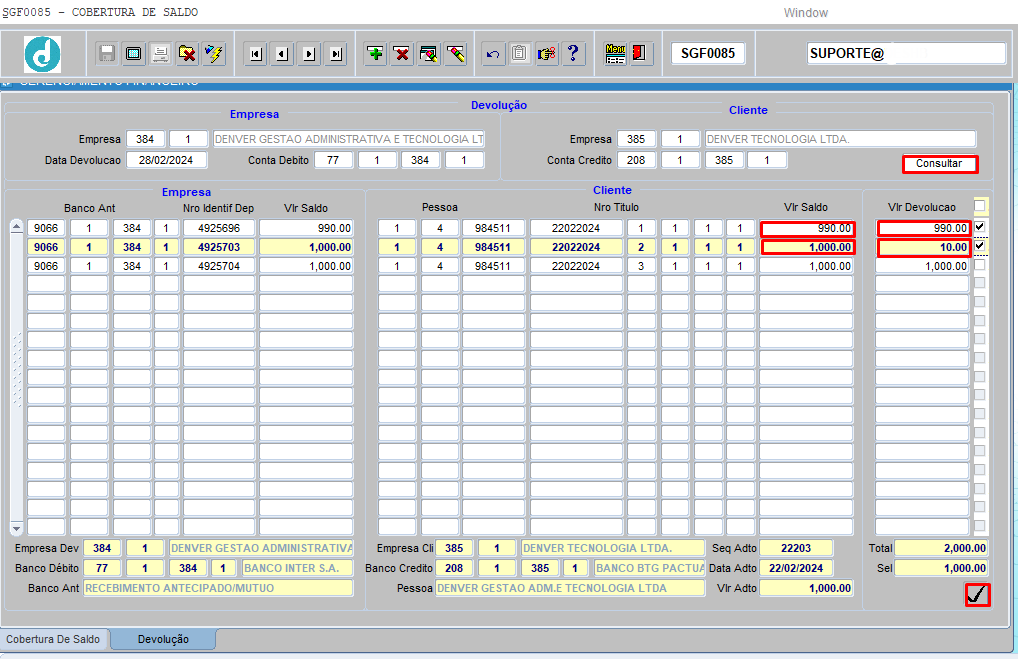The width and height of the screenshot is (1018, 659).
Task: Click Empresa Vlr Saldo cell showing 990.00
Action: point(306,228)
